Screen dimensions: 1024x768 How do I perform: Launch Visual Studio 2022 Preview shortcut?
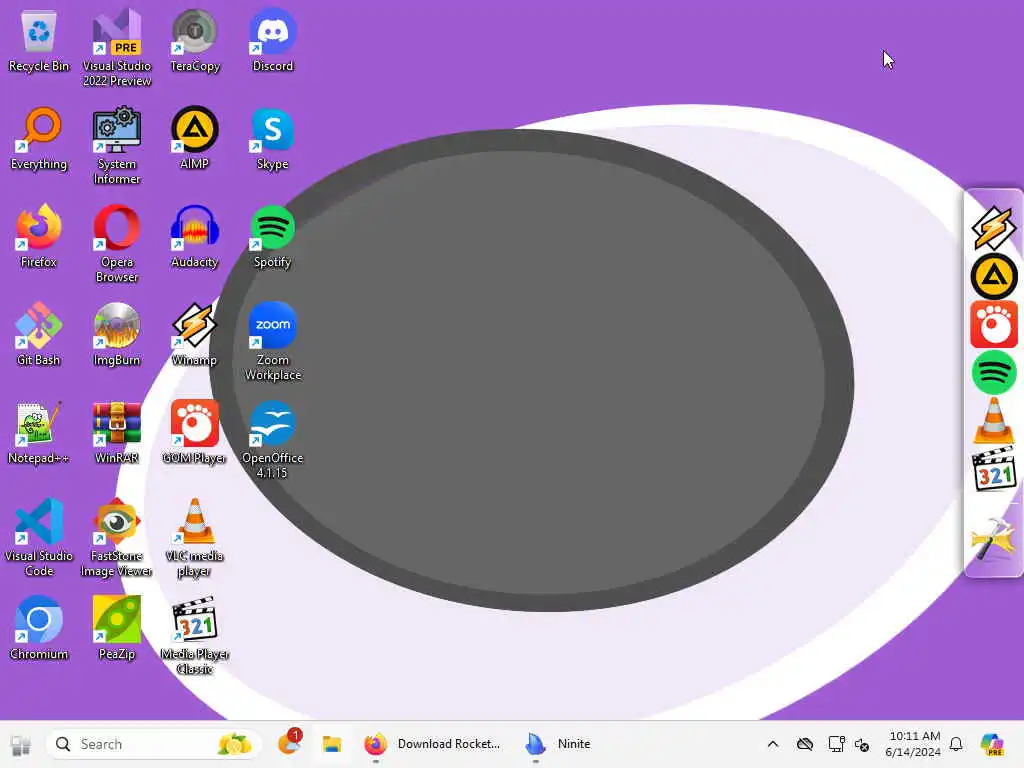(117, 48)
